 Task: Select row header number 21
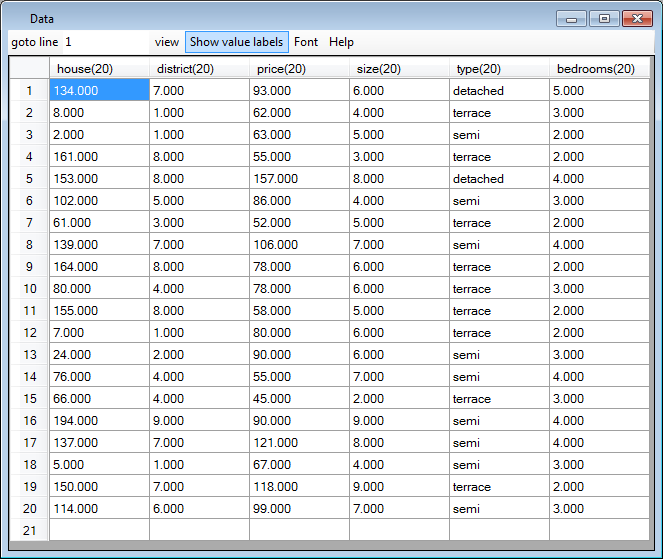pyautogui.click(x=29, y=530)
